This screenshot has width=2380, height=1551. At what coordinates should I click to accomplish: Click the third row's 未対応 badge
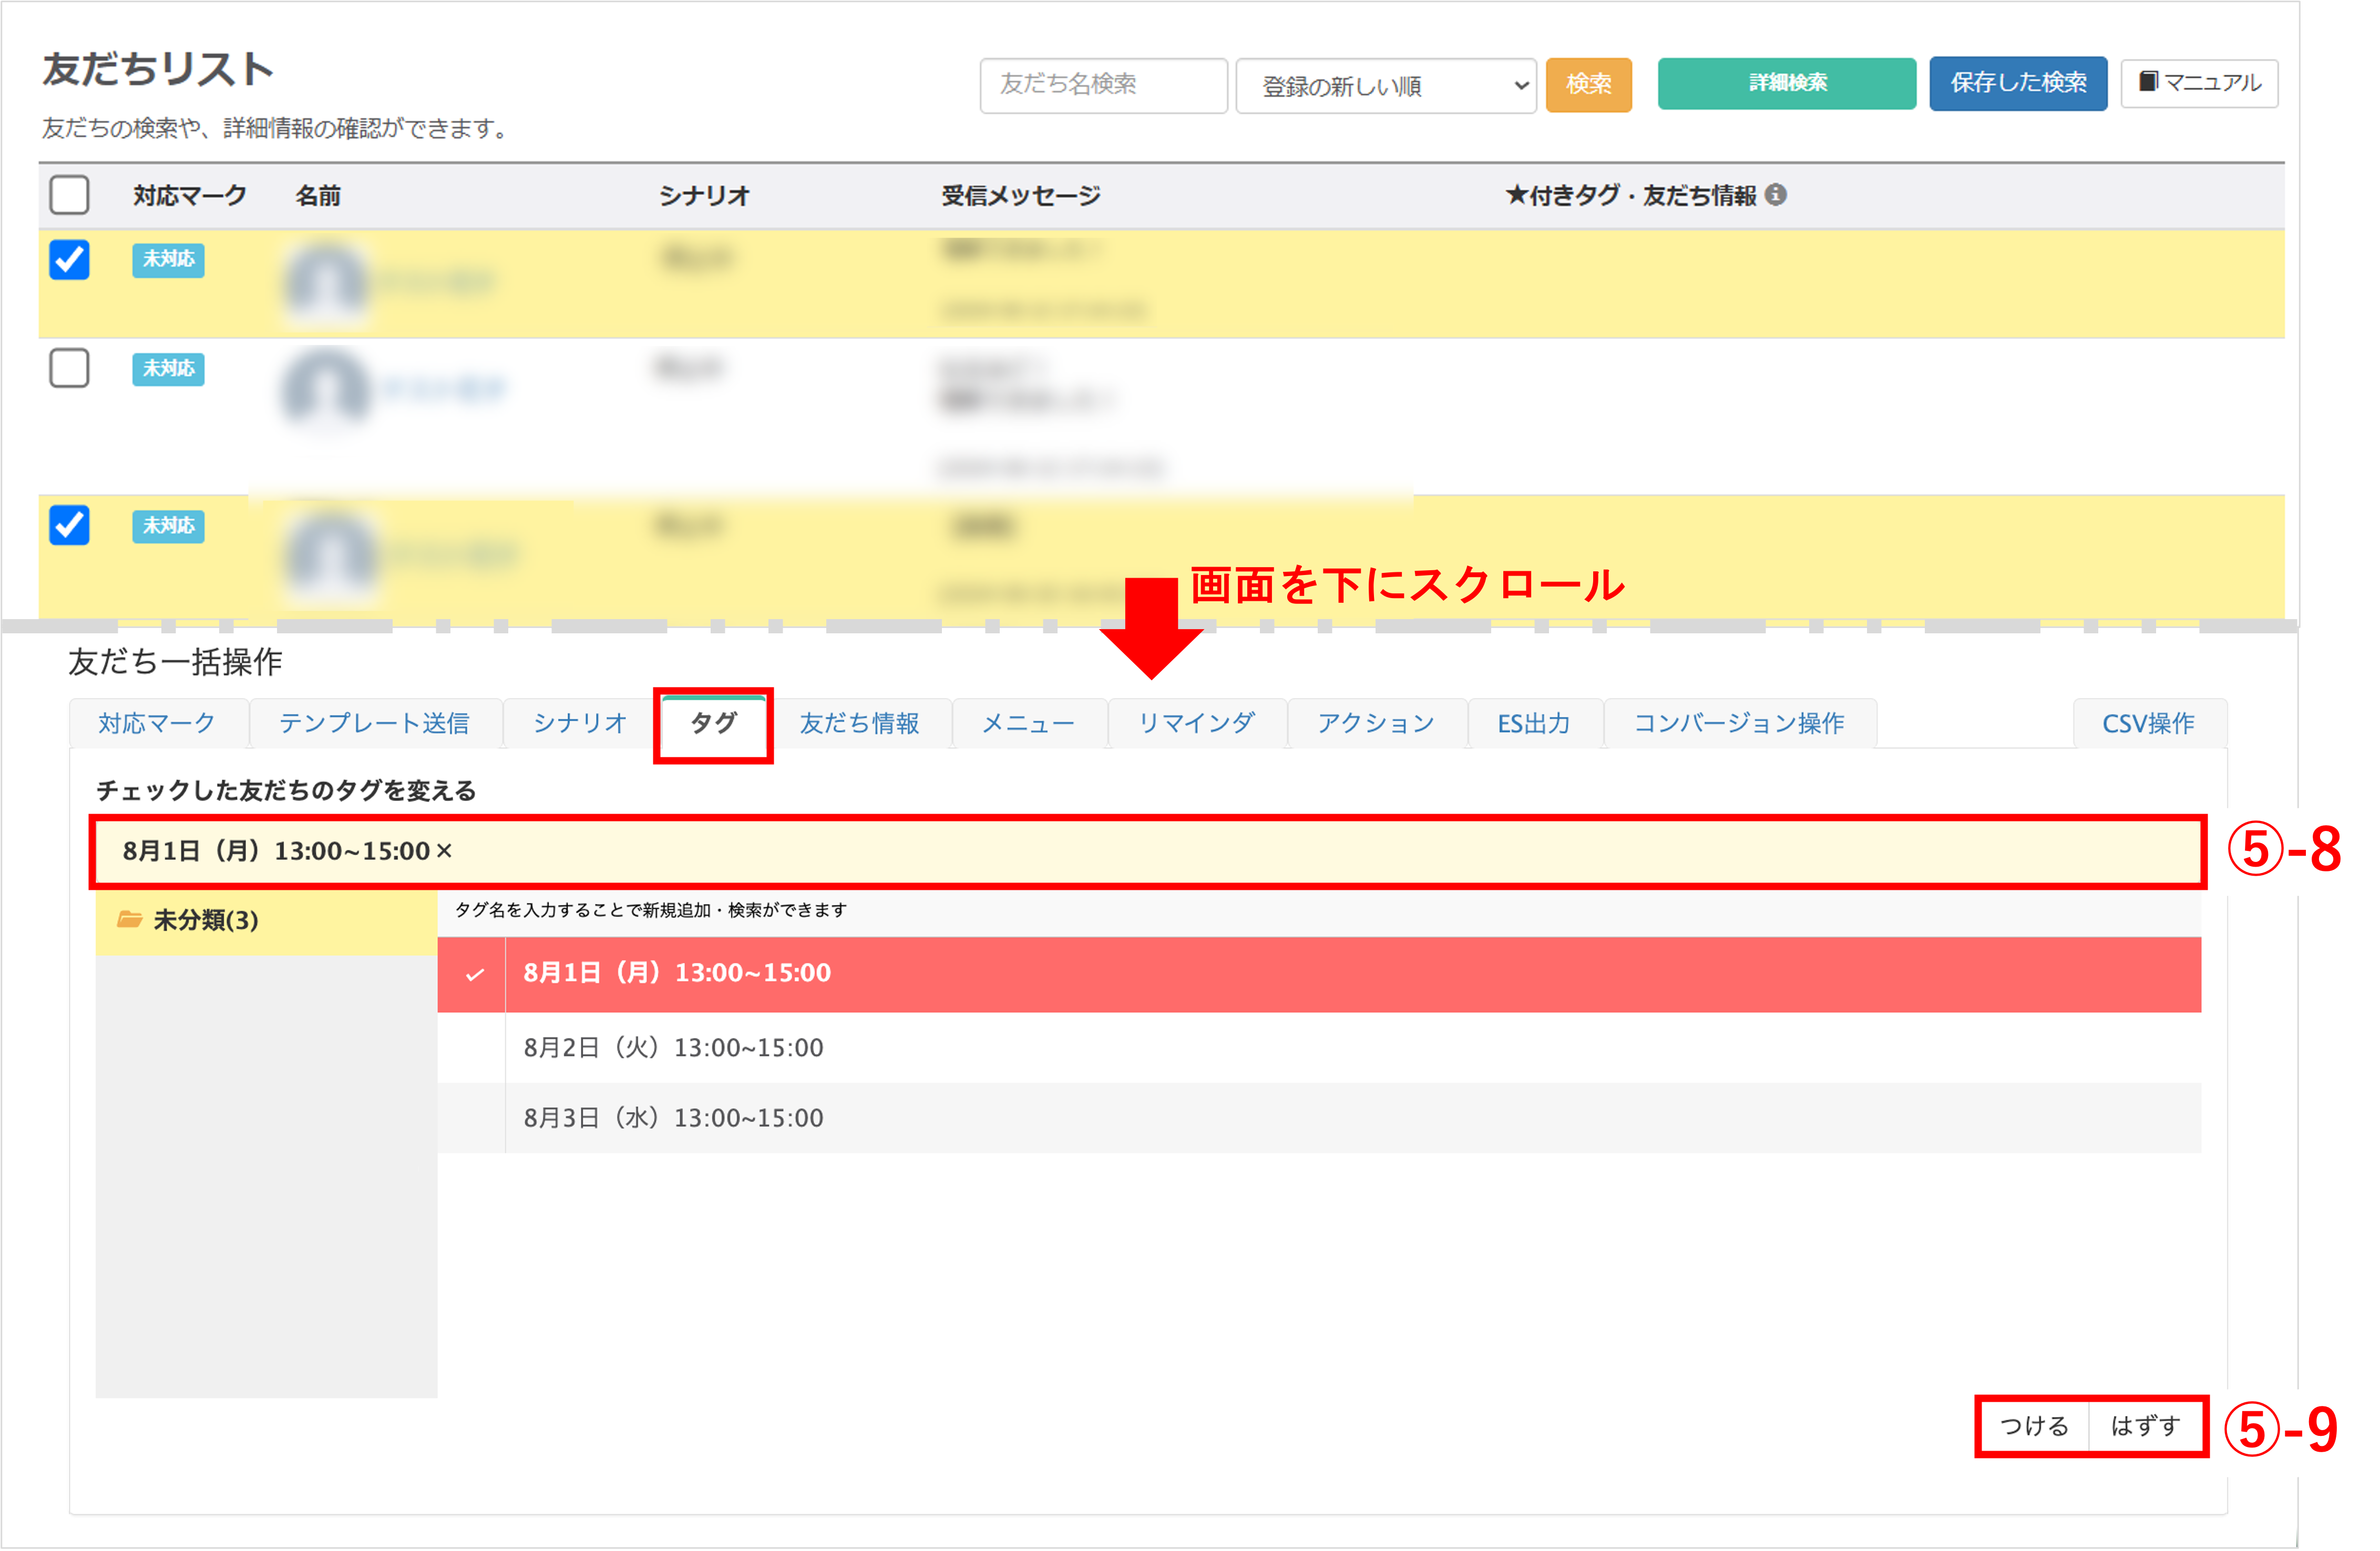coord(168,526)
